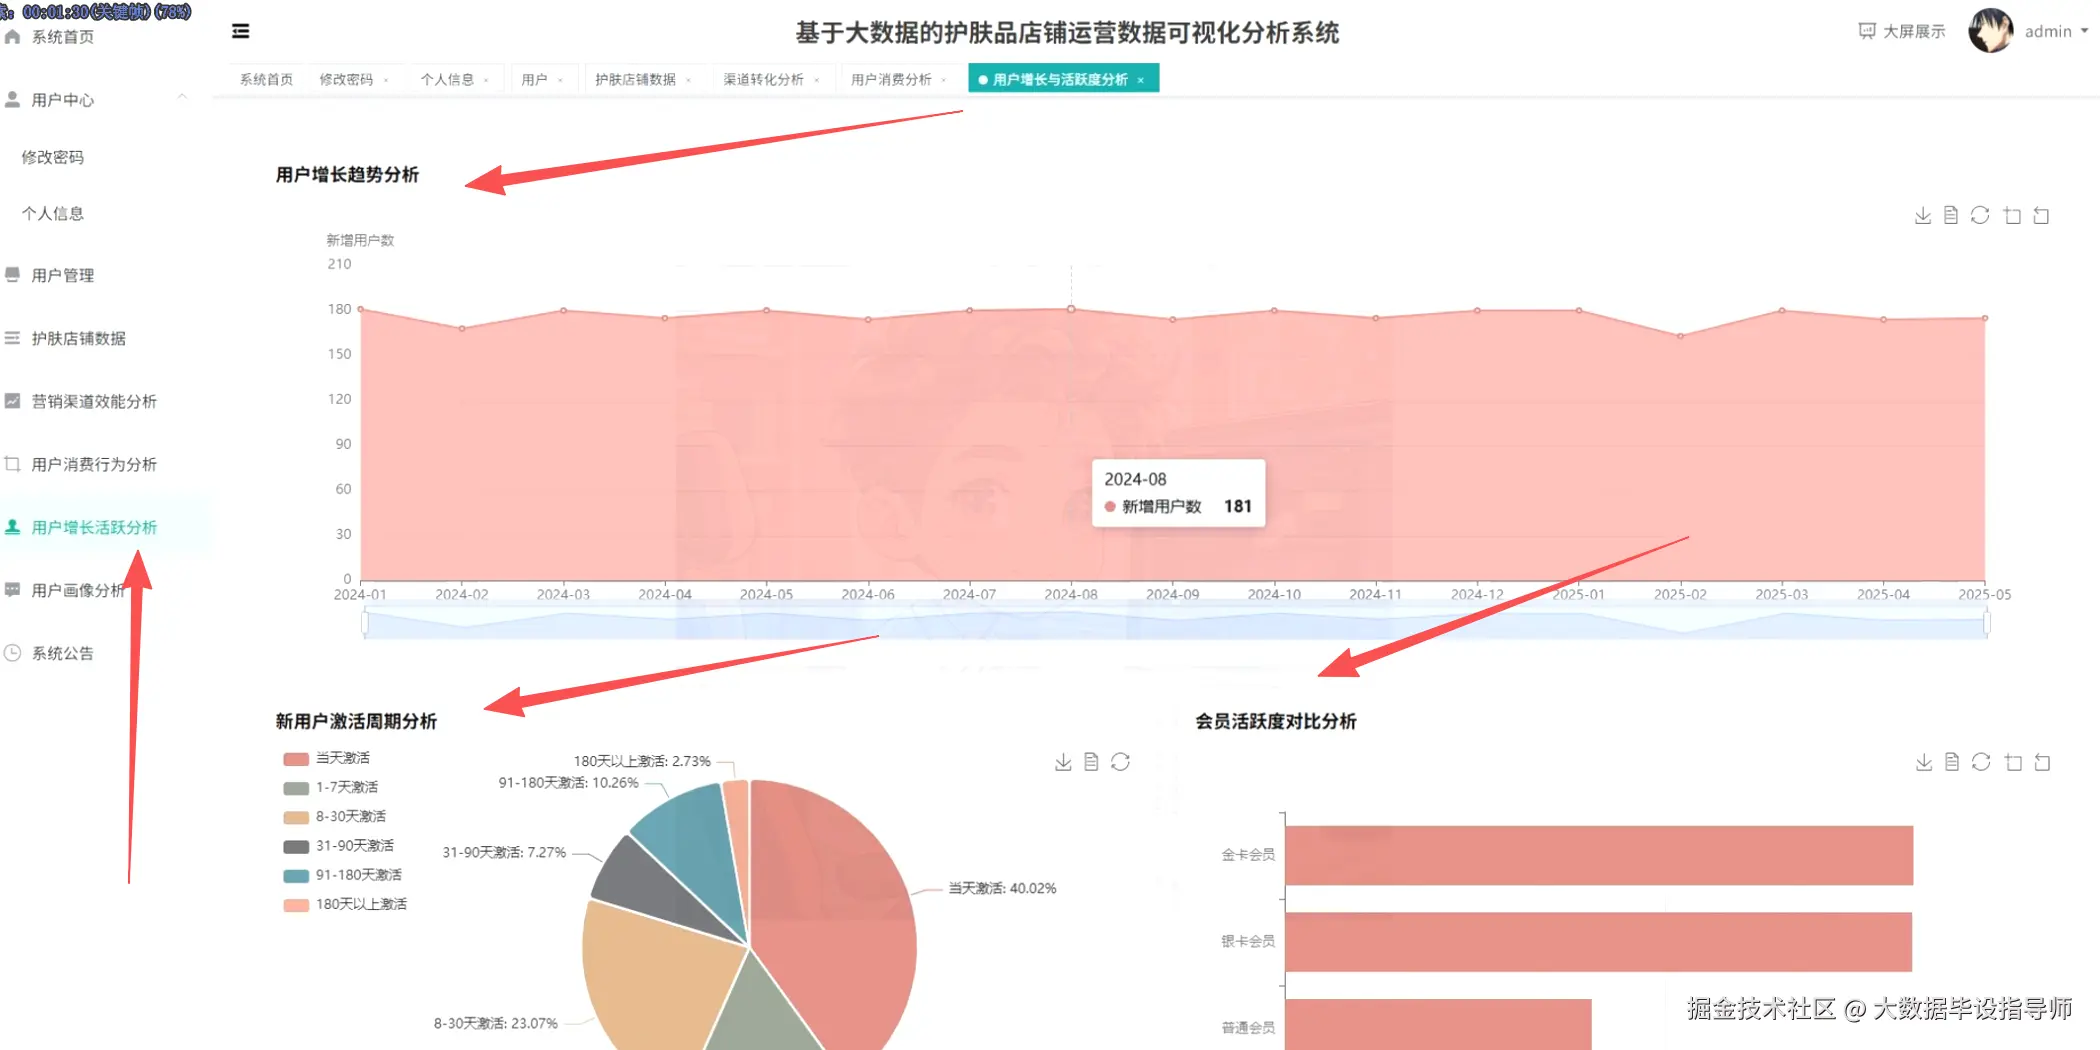
Task: Click the 大屏展示 display icon
Action: coord(1900,31)
